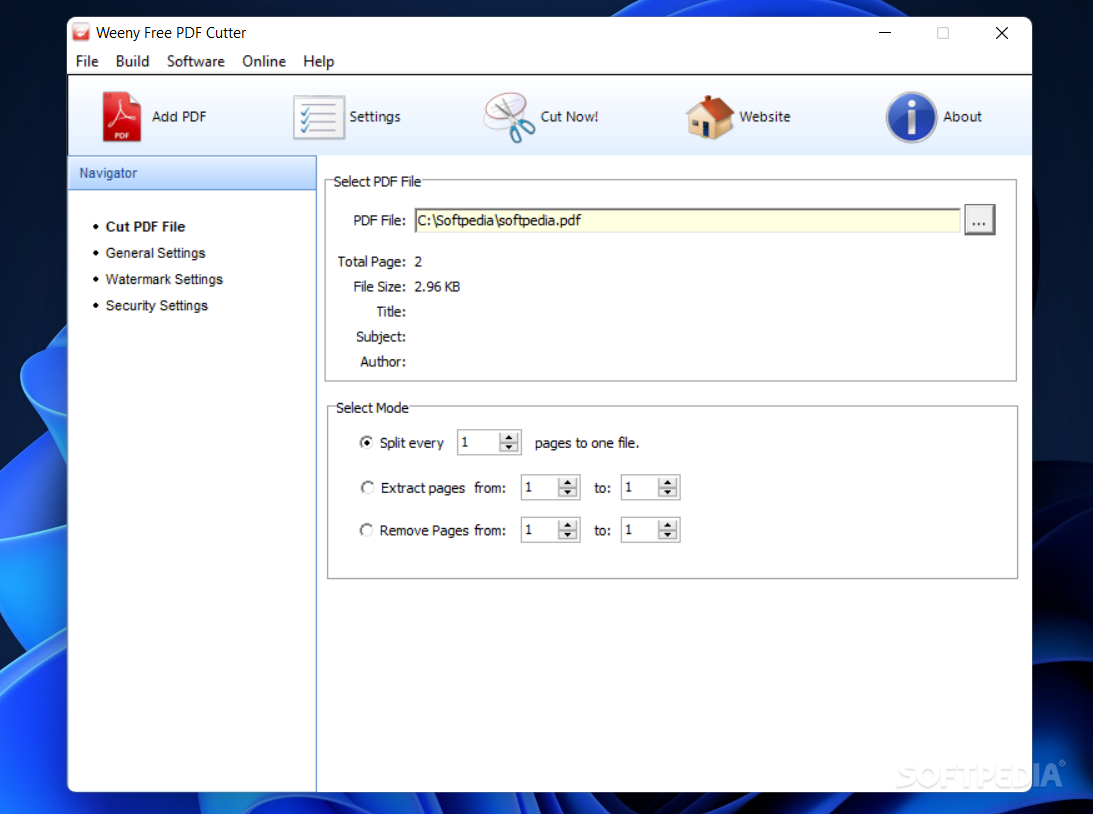Increase Extract pages from value

point(568,482)
